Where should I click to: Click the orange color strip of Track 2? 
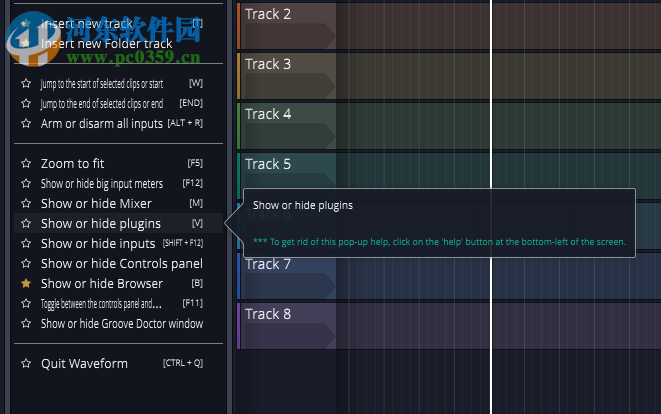pos(239,26)
